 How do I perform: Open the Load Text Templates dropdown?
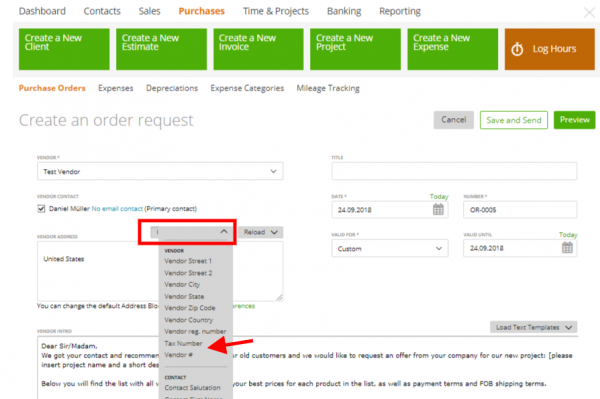(x=533, y=327)
